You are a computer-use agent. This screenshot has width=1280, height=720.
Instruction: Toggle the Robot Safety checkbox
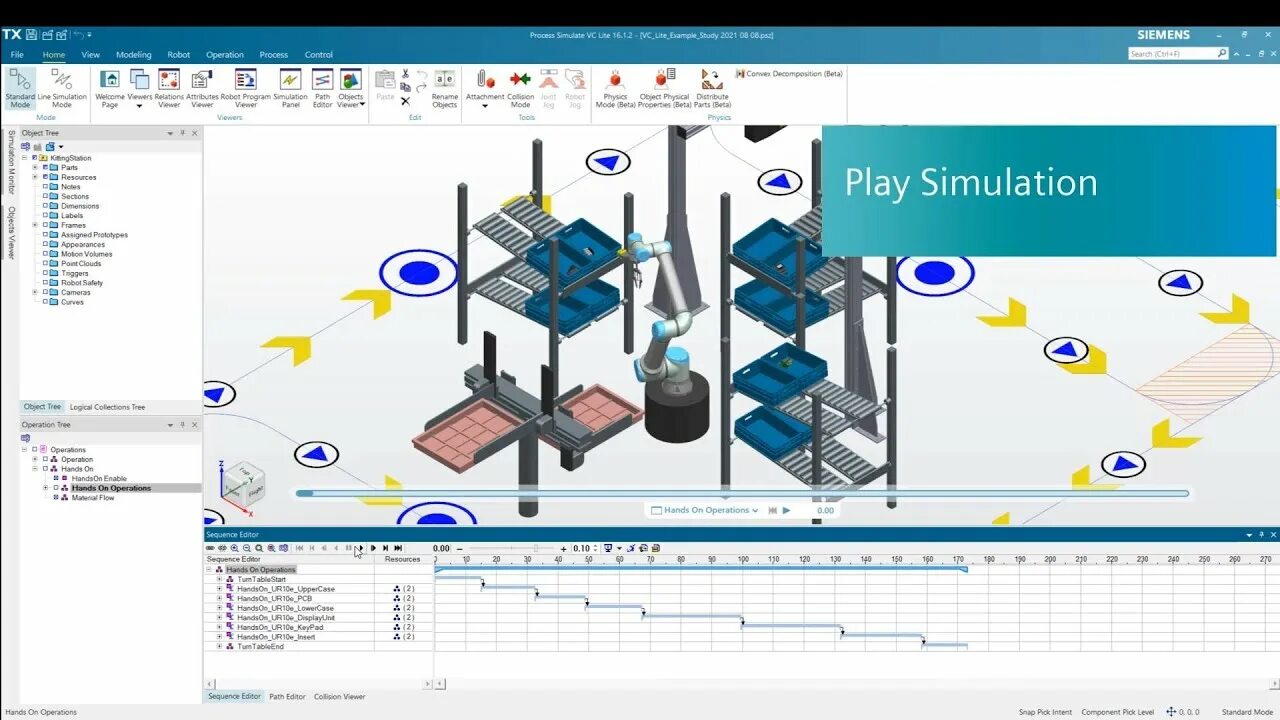tap(46, 283)
